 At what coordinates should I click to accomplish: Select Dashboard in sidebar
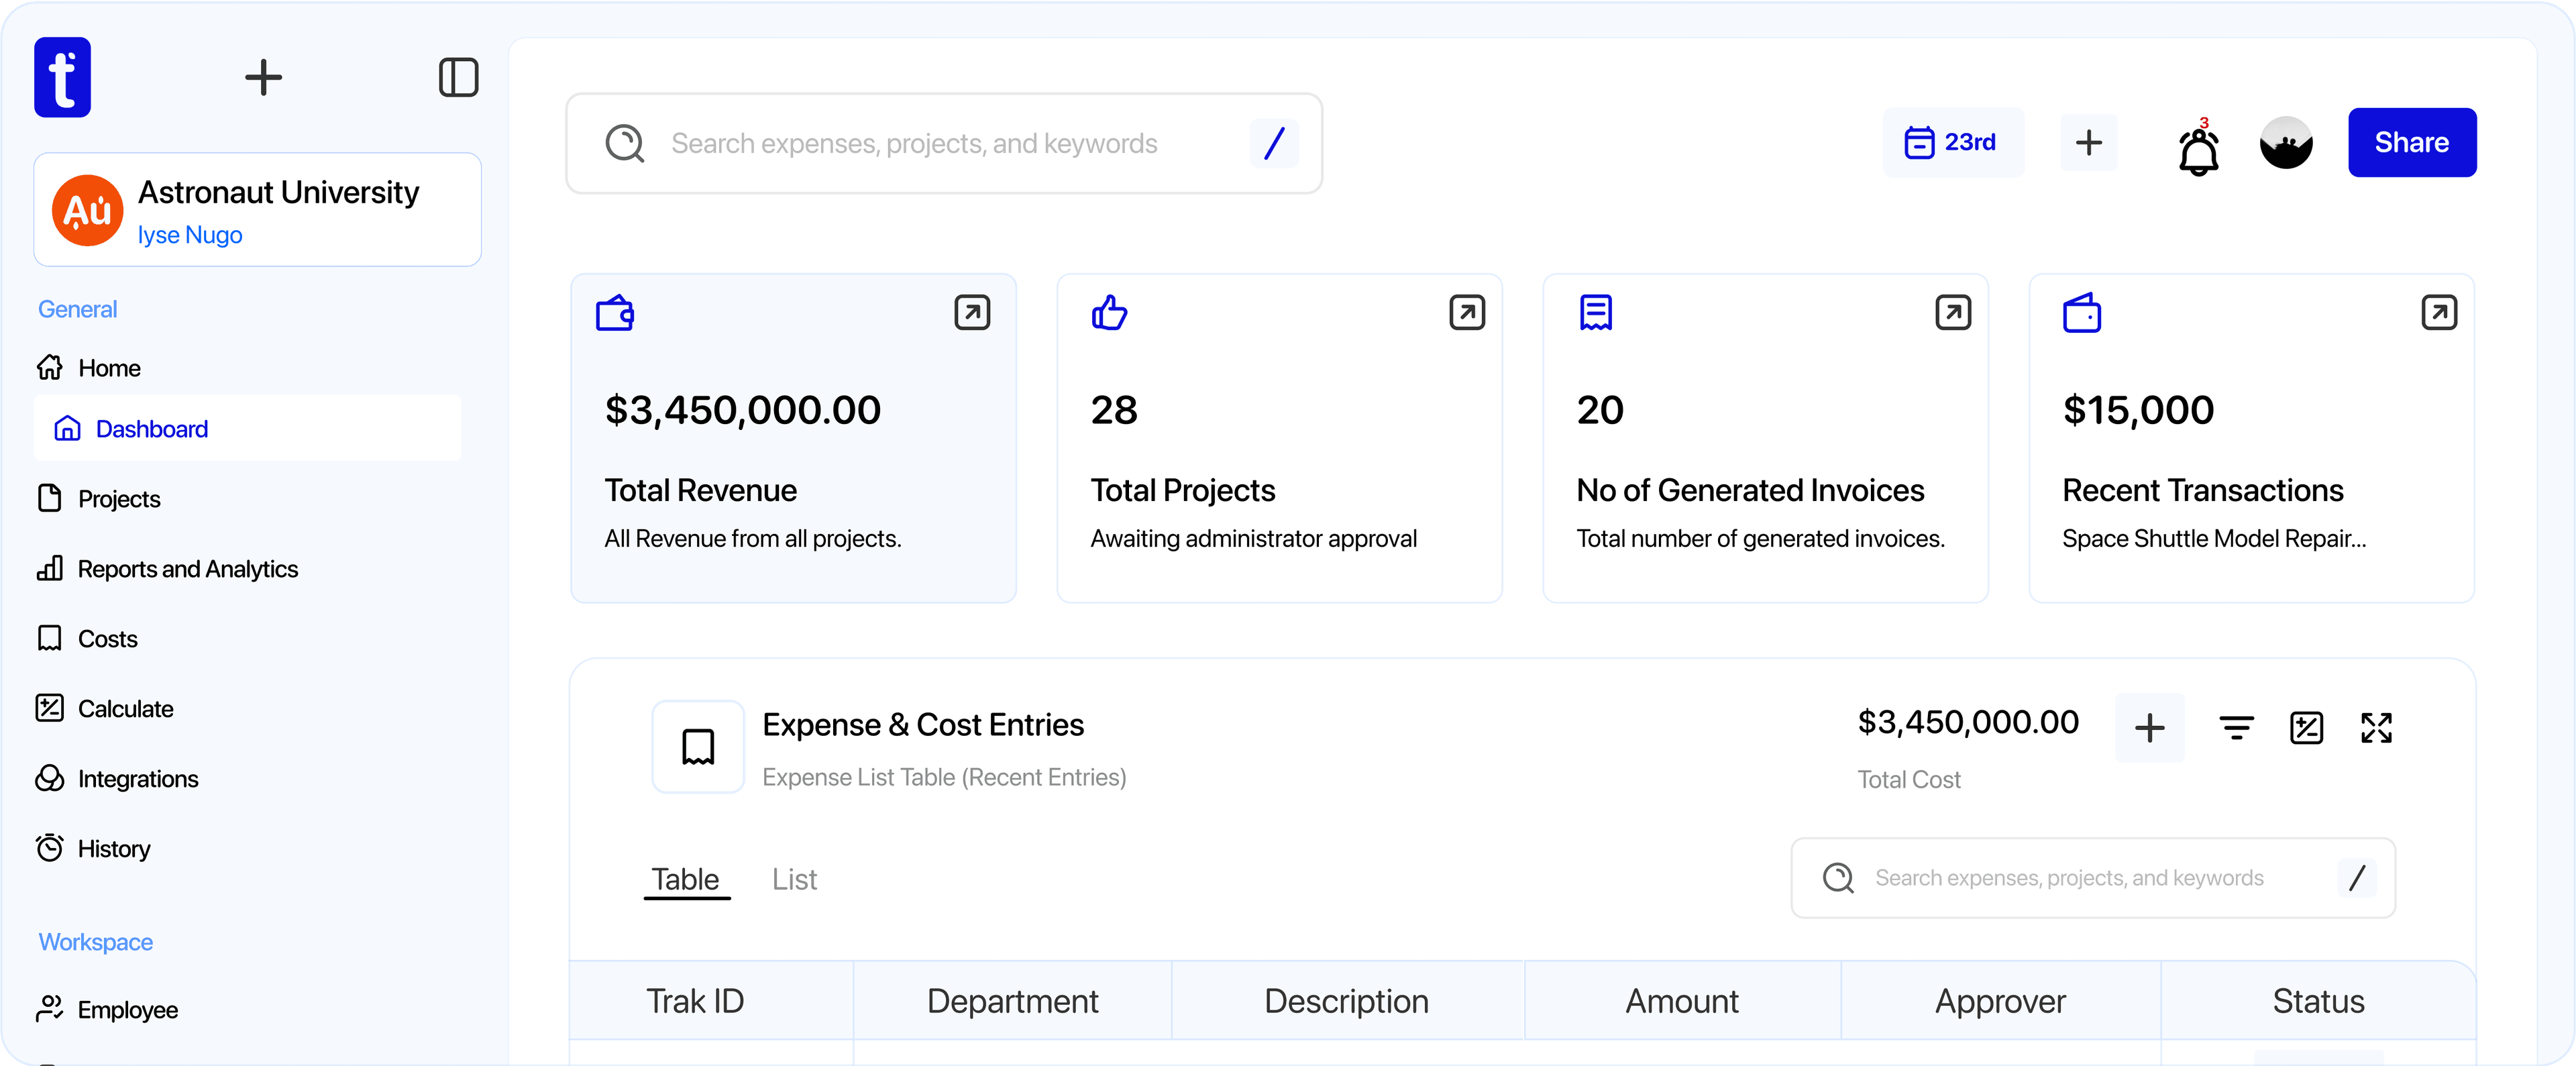[248, 428]
